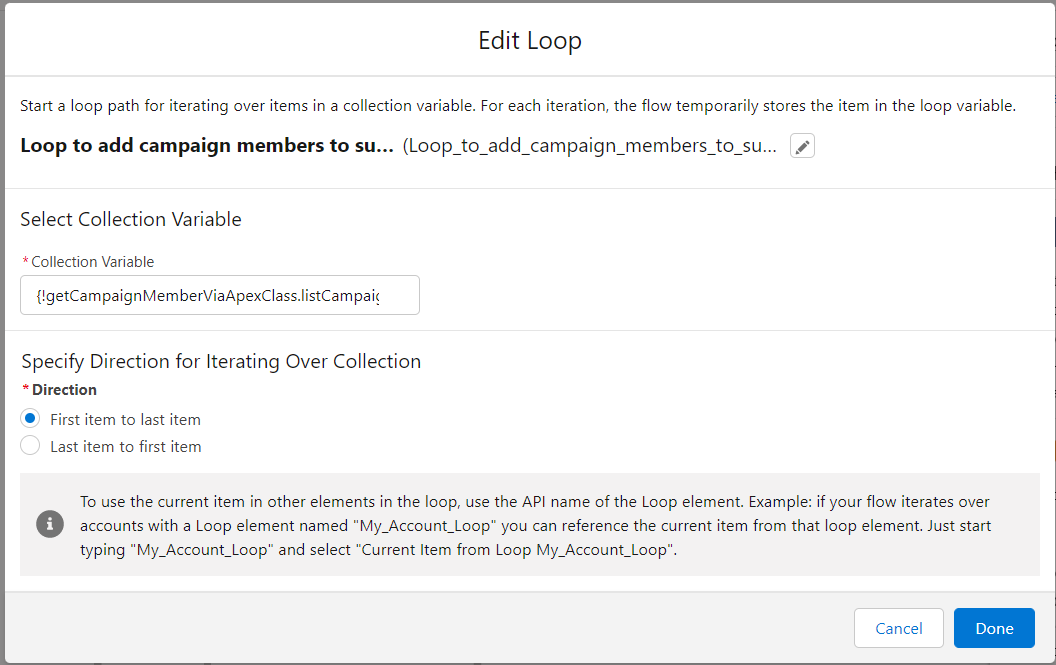
Task: Click the "Select Collection Variable" heading
Action: [x=131, y=219]
